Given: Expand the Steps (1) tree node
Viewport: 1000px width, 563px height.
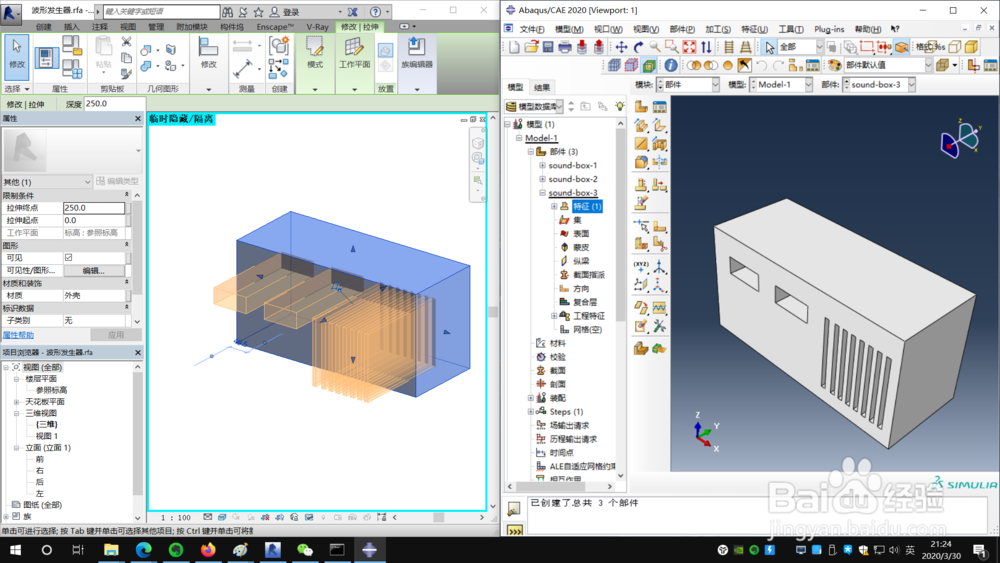Looking at the screenshot, I should 531,412.
